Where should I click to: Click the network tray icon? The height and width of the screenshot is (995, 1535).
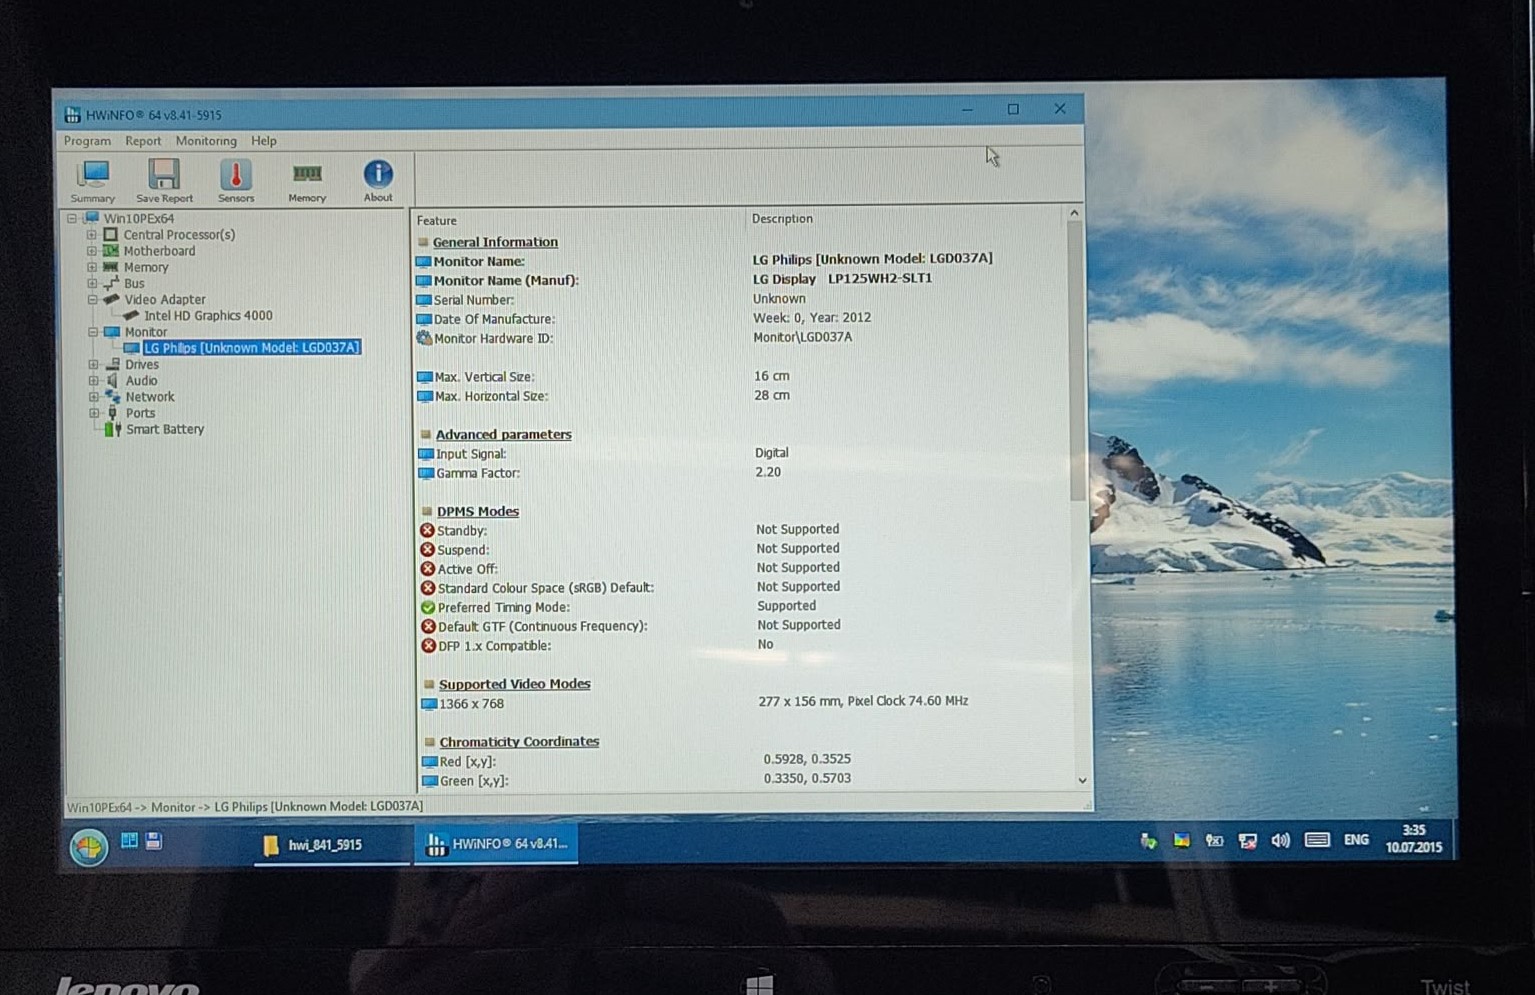pyautogui.click(x=1247, y=841)
